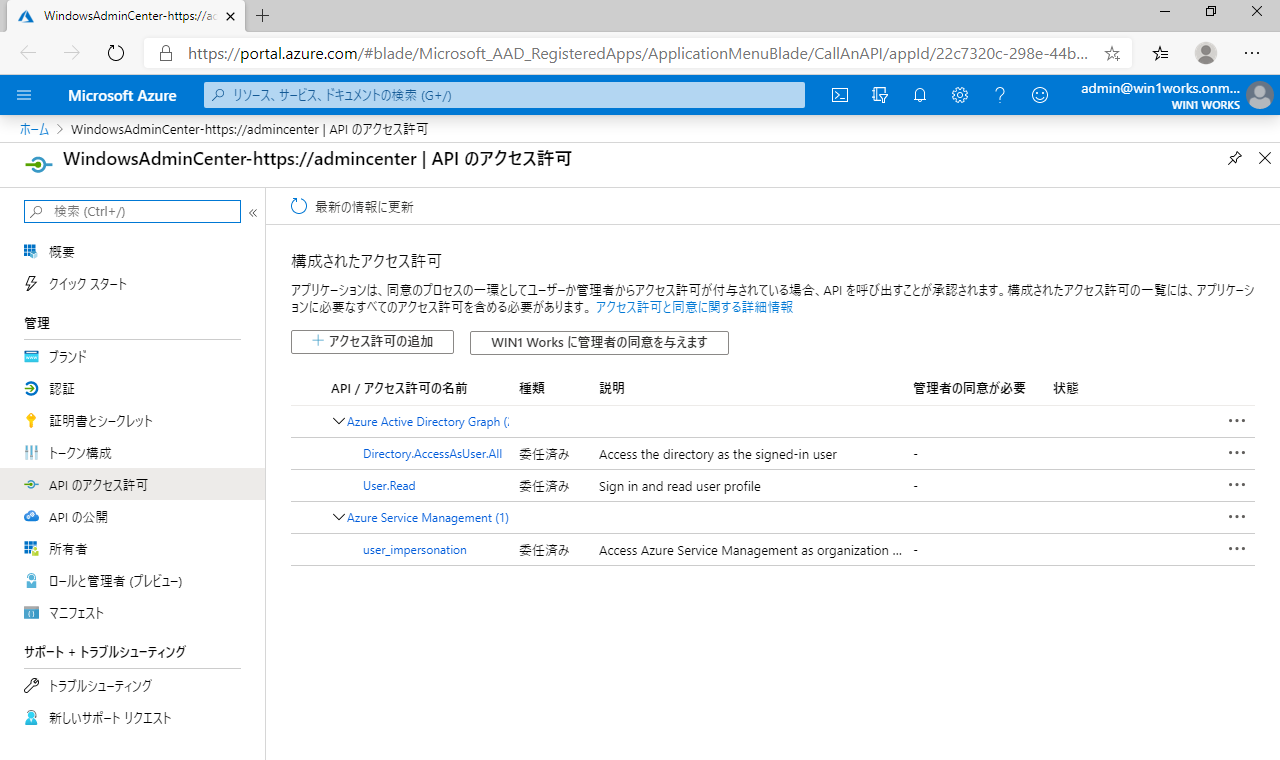Viewport: 1280px width, 760px height.
Task: Select API のアクセス許可 menu item
Action: [x=132, y=484]
